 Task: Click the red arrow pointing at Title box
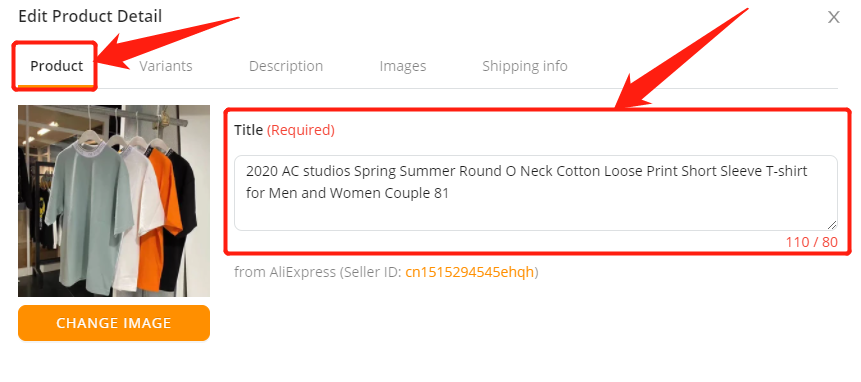coord(681,58)
